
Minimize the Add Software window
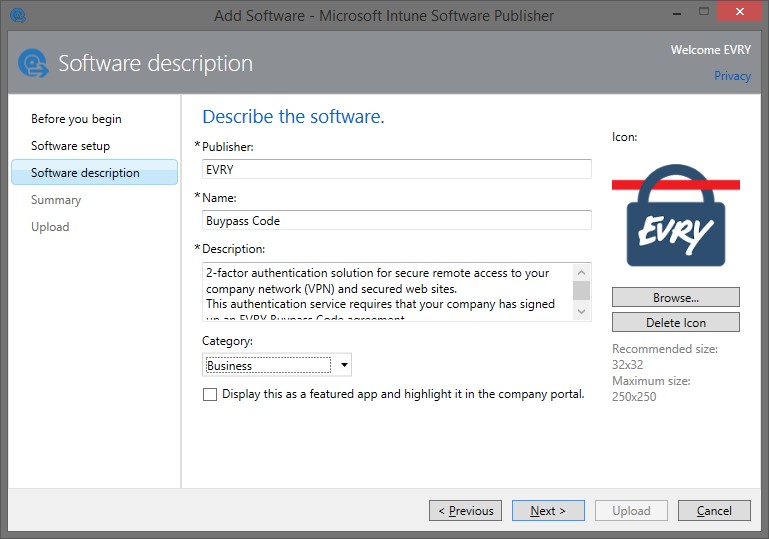(677, 12)
